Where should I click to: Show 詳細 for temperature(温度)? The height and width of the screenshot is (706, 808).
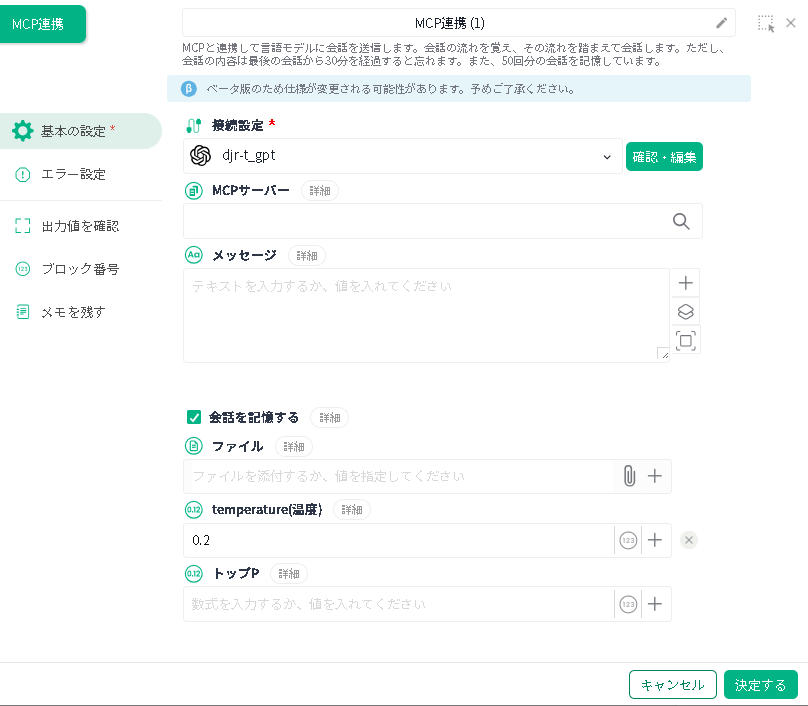[352, 509]
